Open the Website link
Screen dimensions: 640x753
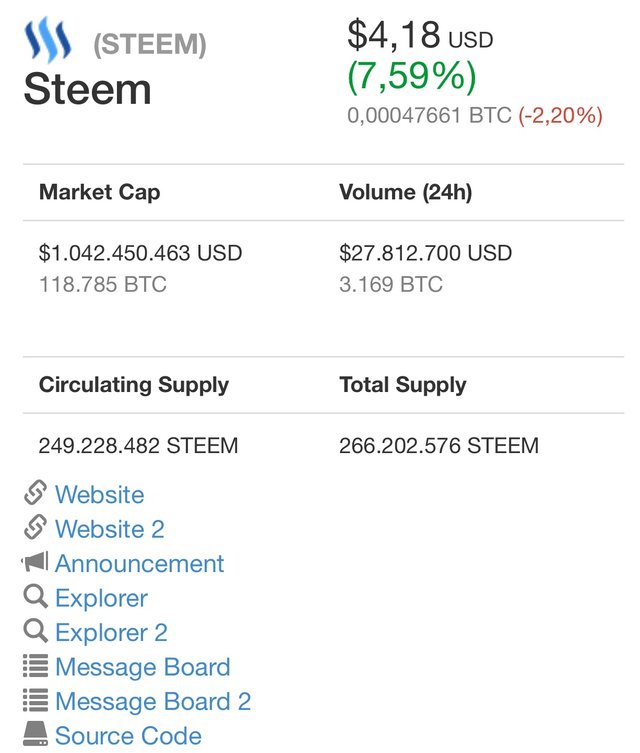point(99,494)
